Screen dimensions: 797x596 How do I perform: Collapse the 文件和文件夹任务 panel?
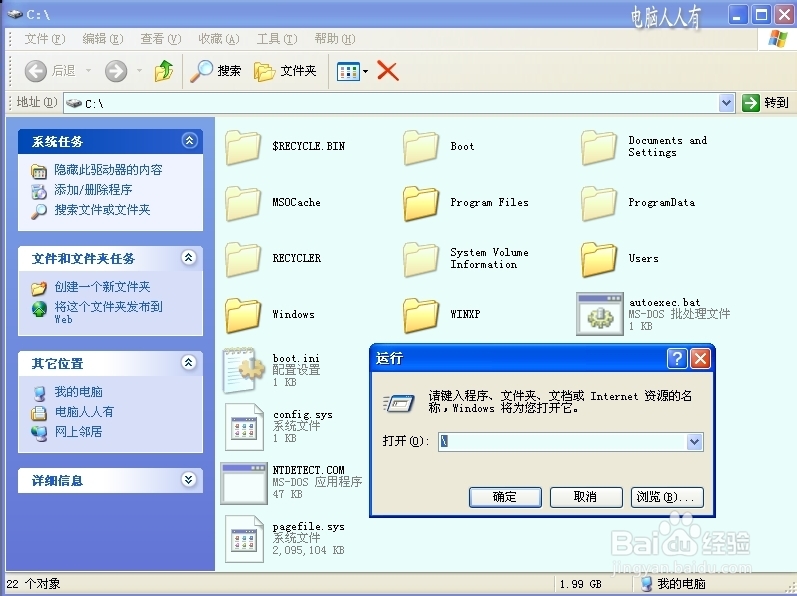point(189,258)
